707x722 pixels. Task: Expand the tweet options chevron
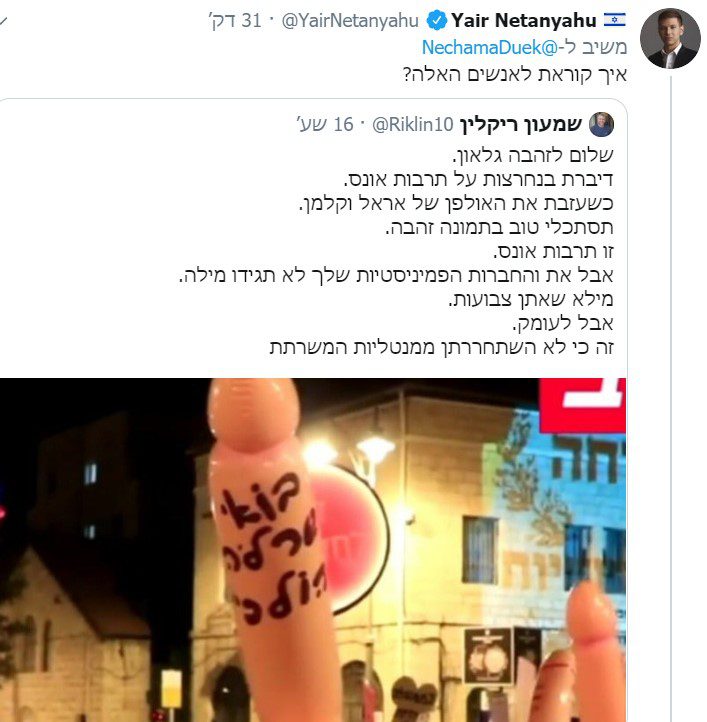click(x=2, y=21)
